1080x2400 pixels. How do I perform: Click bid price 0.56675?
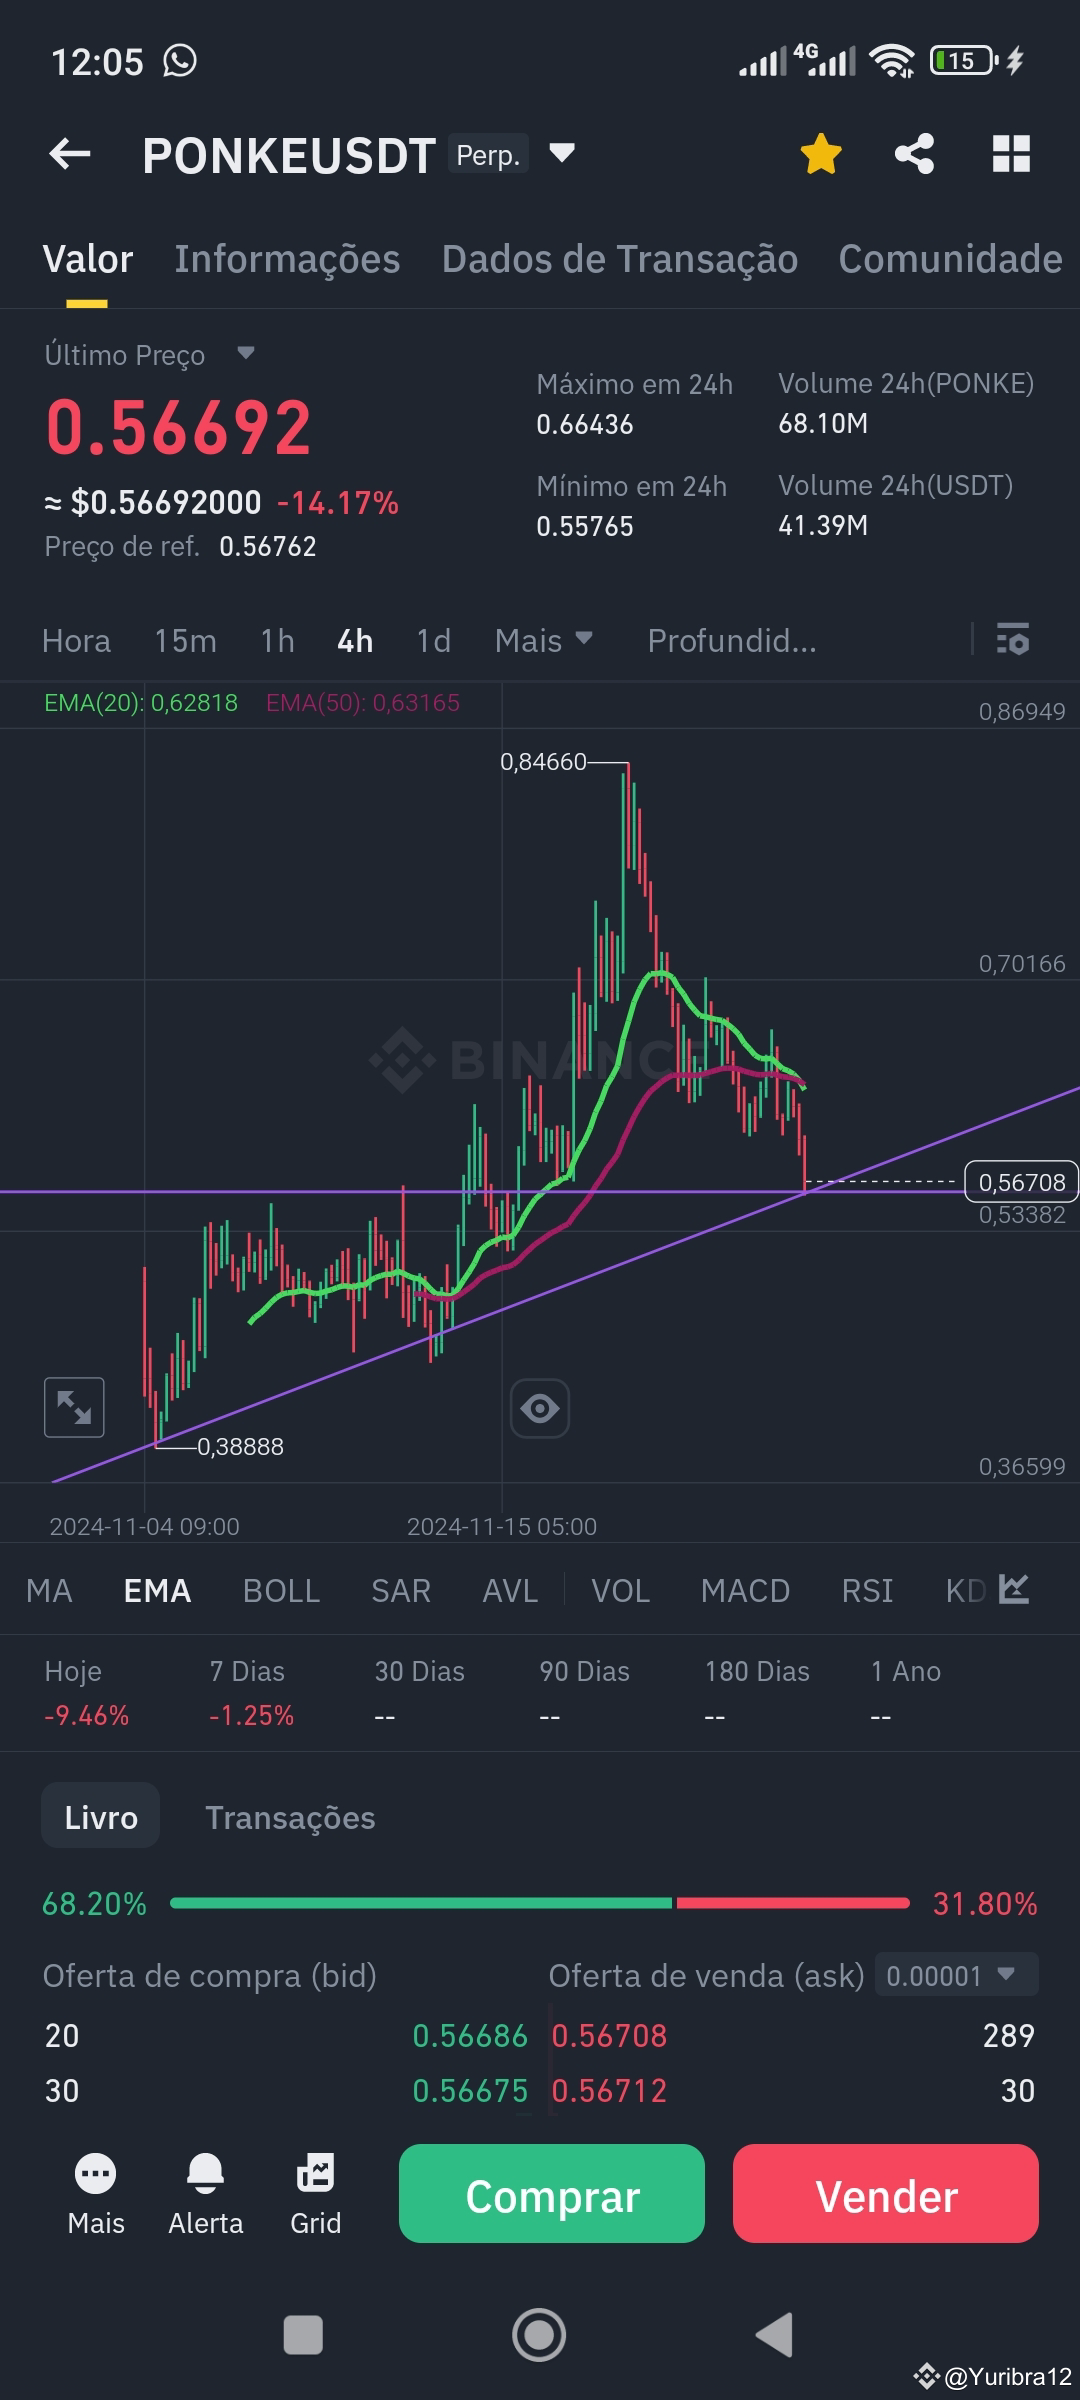click(x=470, y=2091)
